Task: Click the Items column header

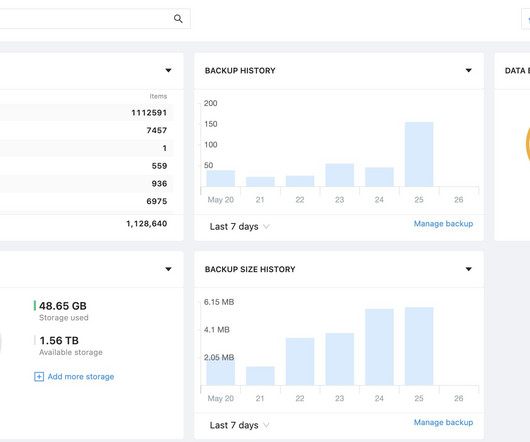Action: pos(158,96)
